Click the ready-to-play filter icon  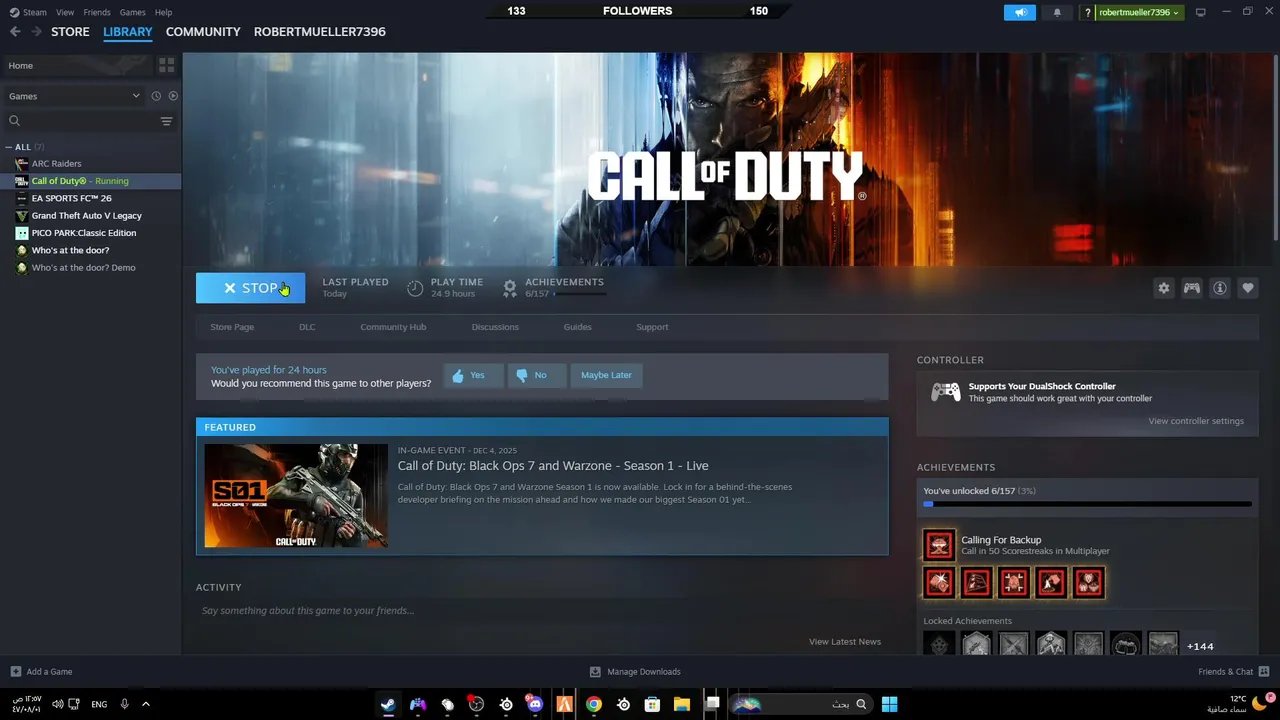pos(173,96)
